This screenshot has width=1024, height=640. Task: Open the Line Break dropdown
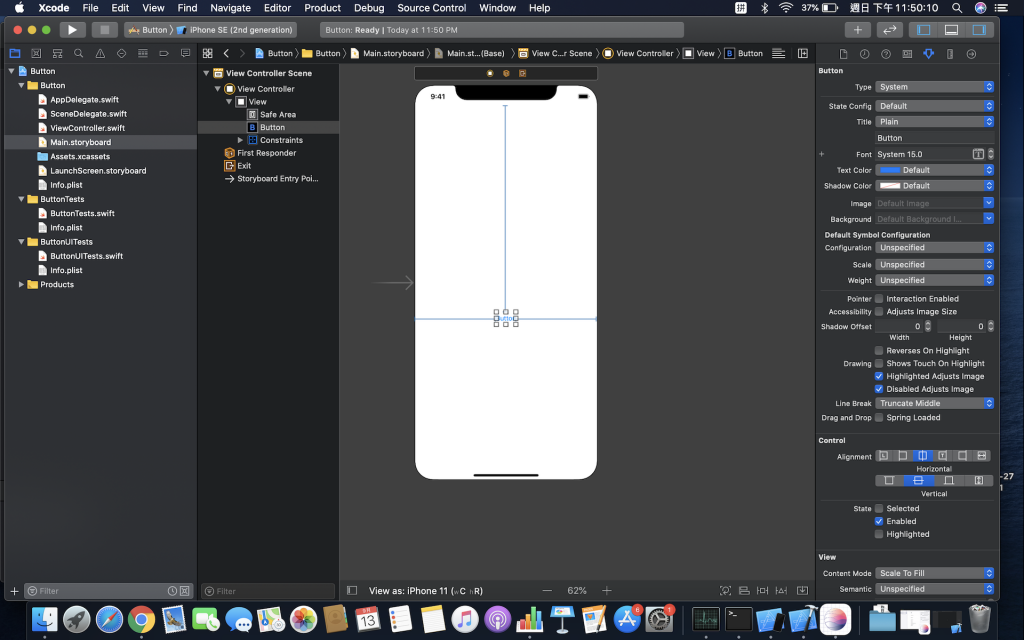click(x=935, y=404)
